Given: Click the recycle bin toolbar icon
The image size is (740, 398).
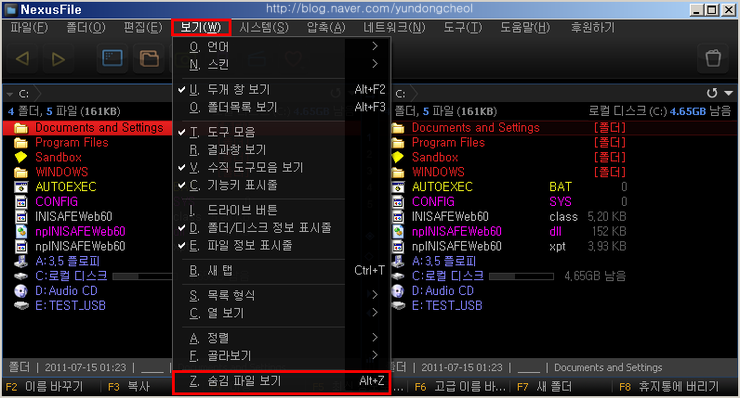Looking at the screenshot, I should pos(713,59).
